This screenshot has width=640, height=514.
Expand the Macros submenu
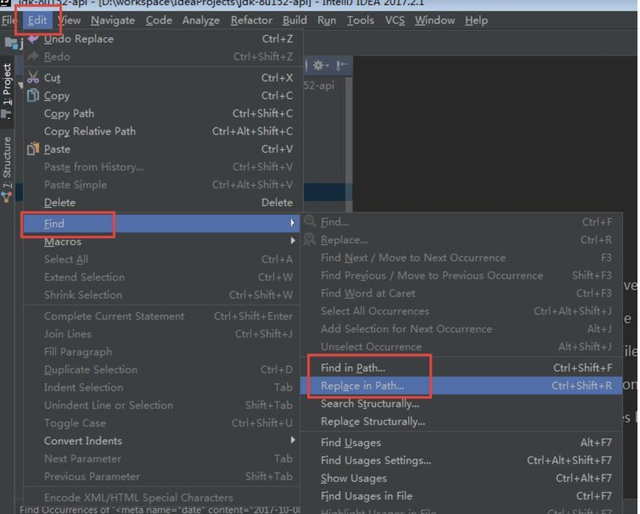pyautogui.click(x=162, y=241)
